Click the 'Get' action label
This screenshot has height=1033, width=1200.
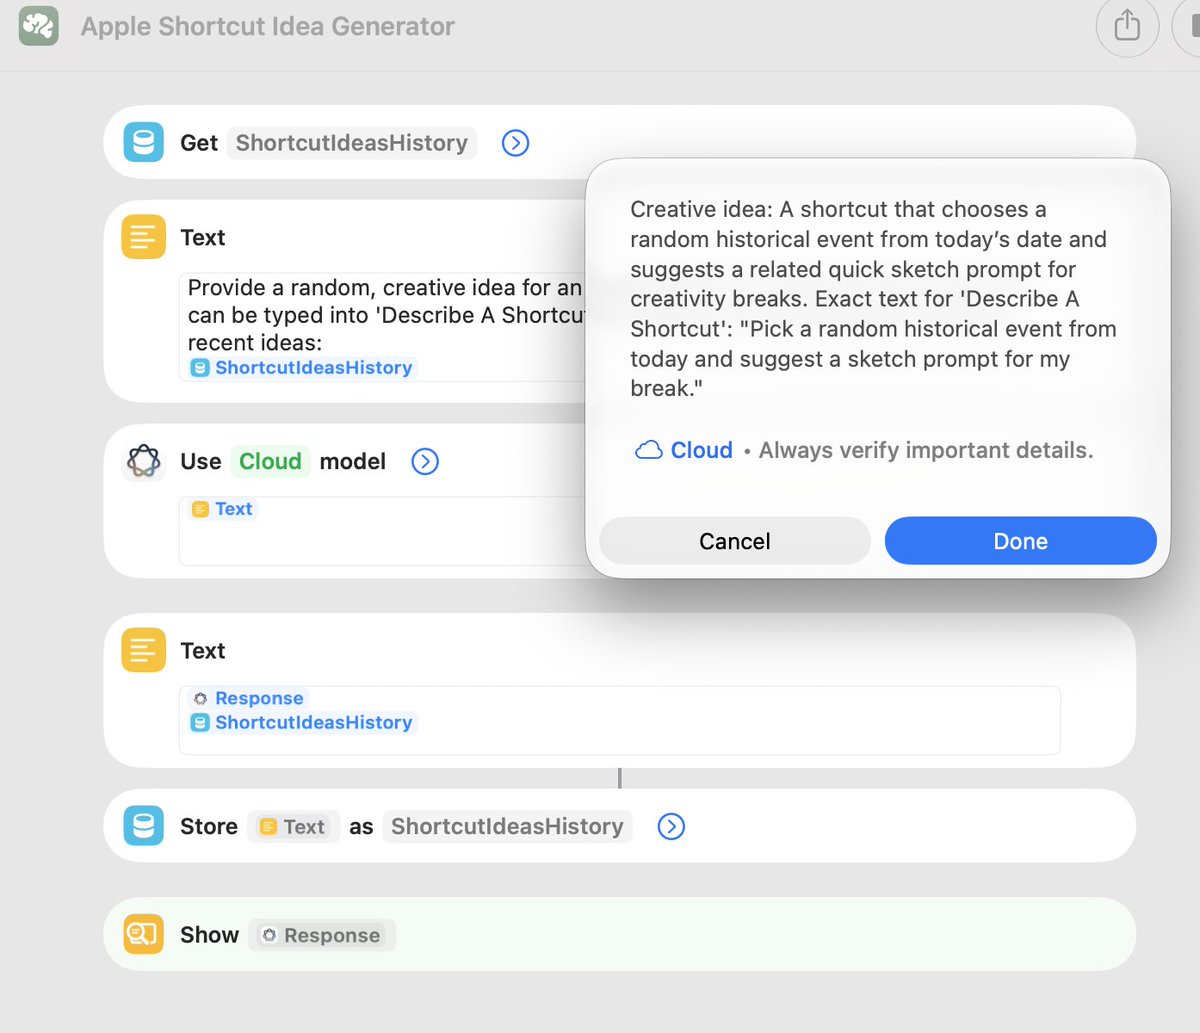pyautogui.click(x=199, y=143)
